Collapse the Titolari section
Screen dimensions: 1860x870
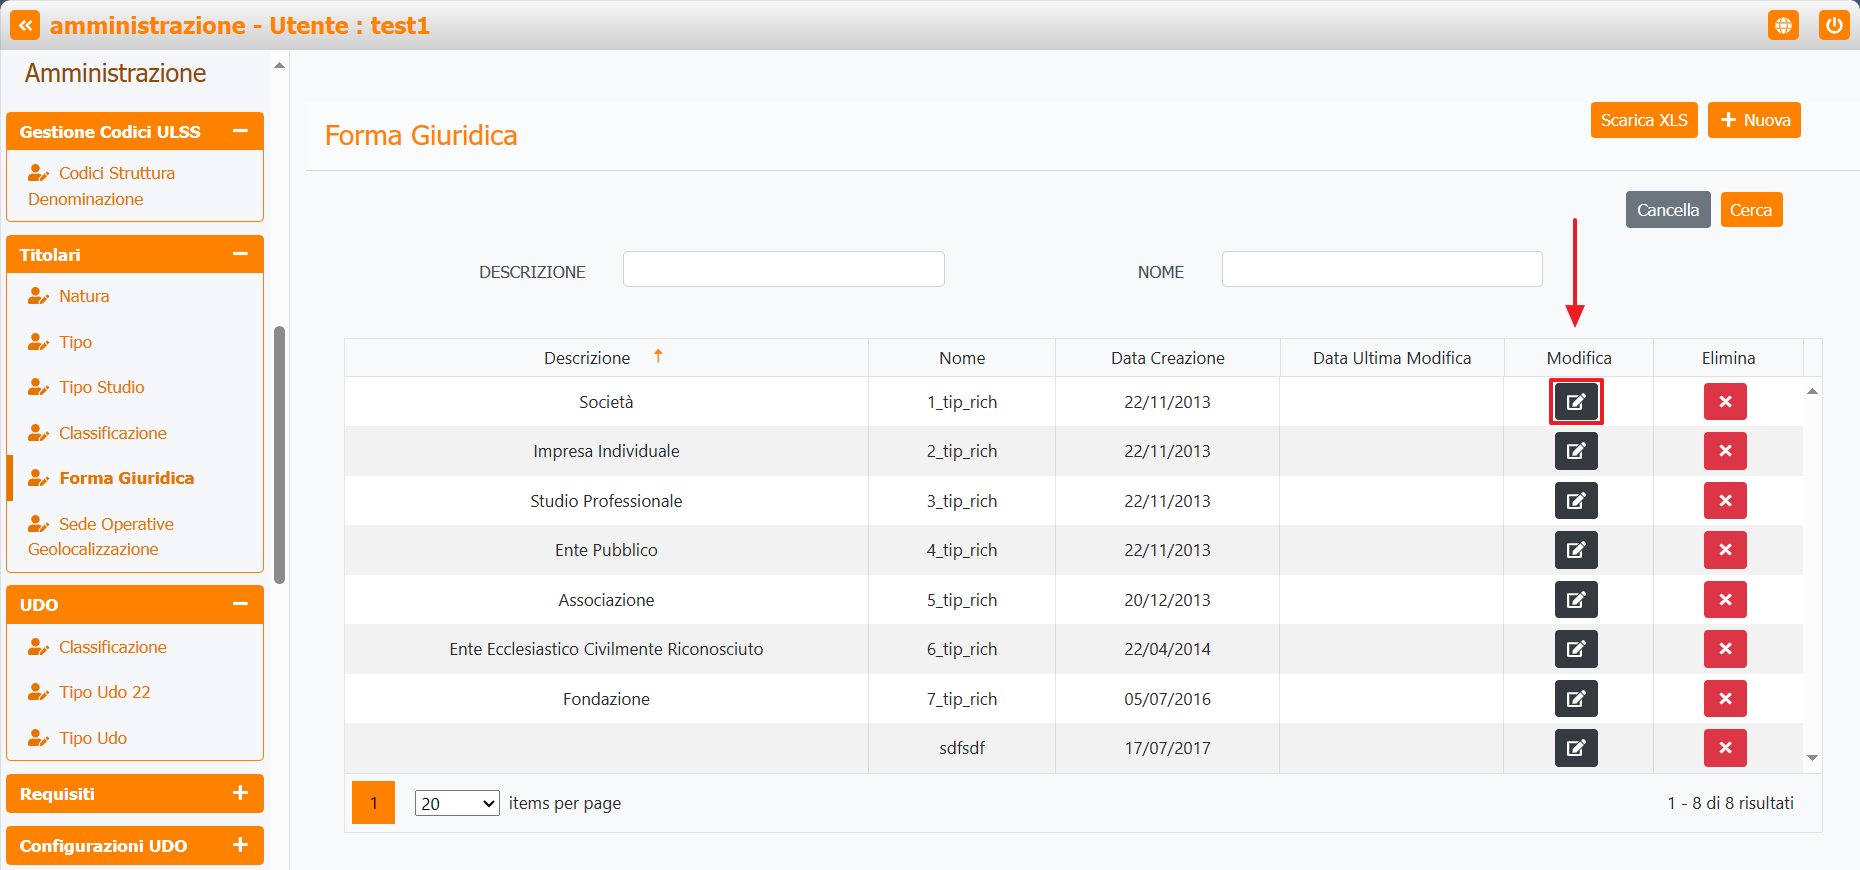pyautogui.click(x=240, y=254)
